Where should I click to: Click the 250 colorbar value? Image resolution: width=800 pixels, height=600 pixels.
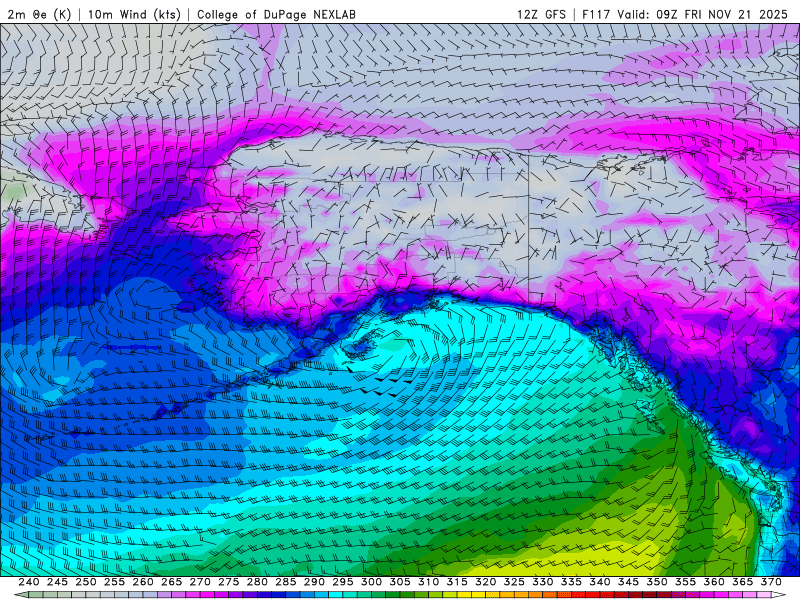86,582
